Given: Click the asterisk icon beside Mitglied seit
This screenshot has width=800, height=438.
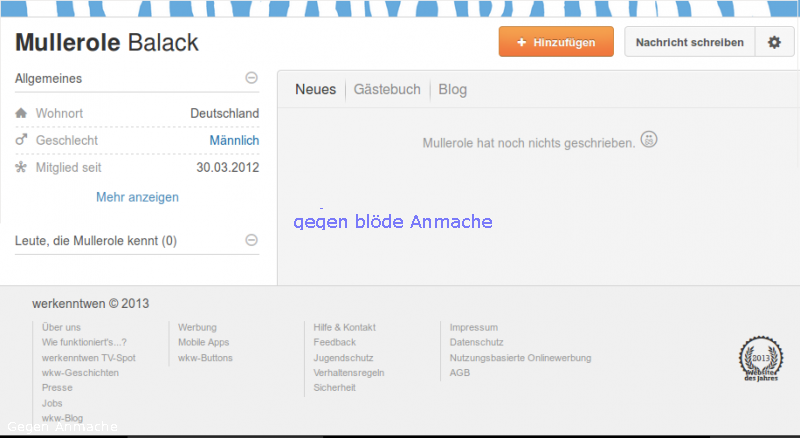Looking at the screenshot, I should click(21, 167).
